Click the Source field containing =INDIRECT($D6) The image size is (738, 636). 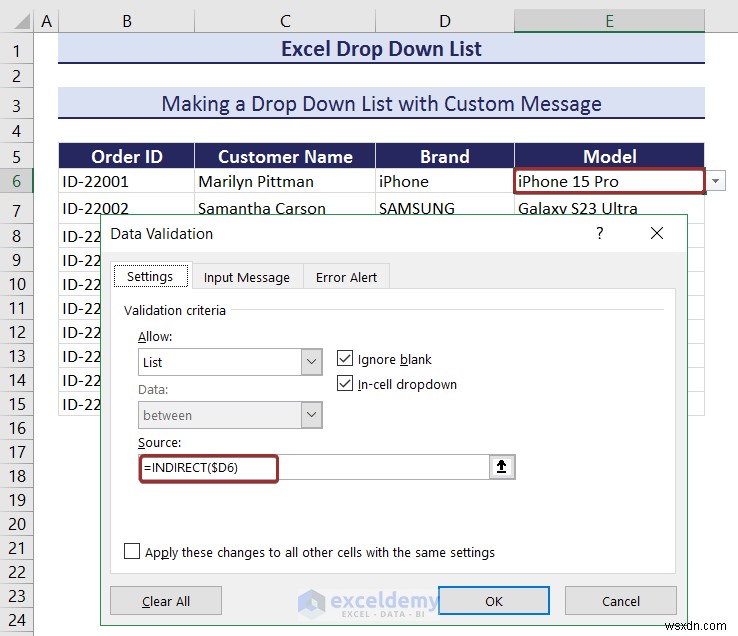tap(314, 467)
